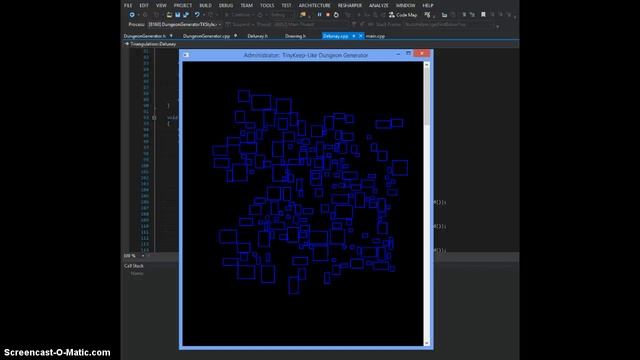Image resolution: width=640 pixels, height=360 pixels.
Task: Toggle pin on DungeonGenerator.cpp tab
Action: point(236,36)
